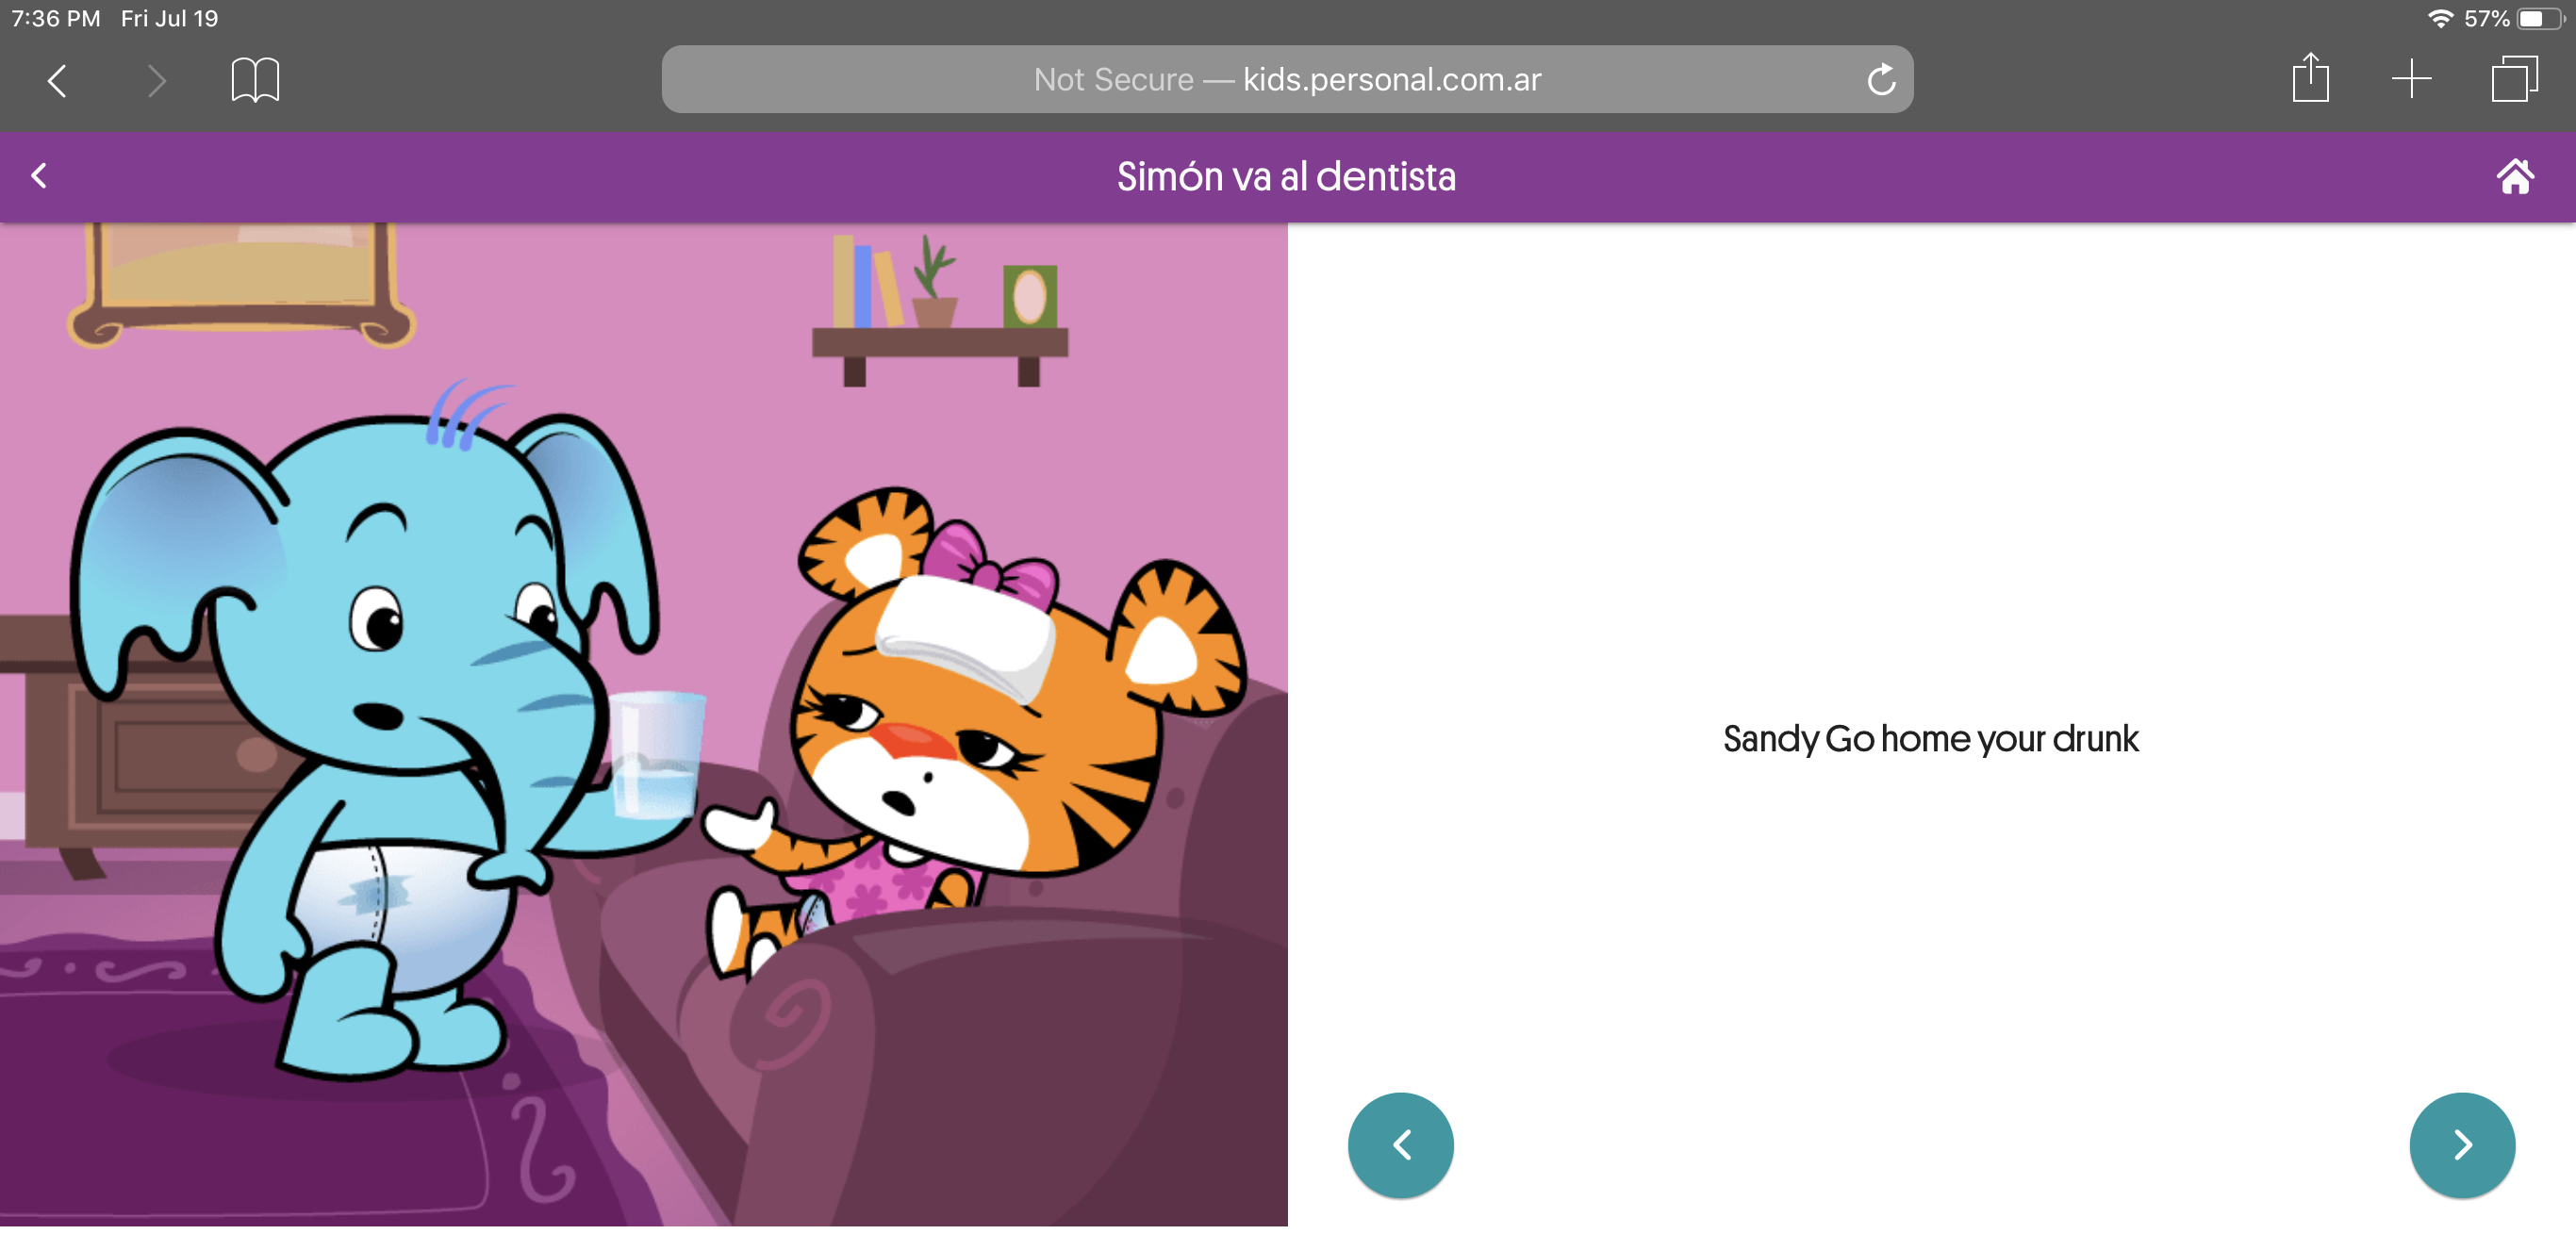
Task: Tap the back chevron in purple header
Action: [39, 176]
